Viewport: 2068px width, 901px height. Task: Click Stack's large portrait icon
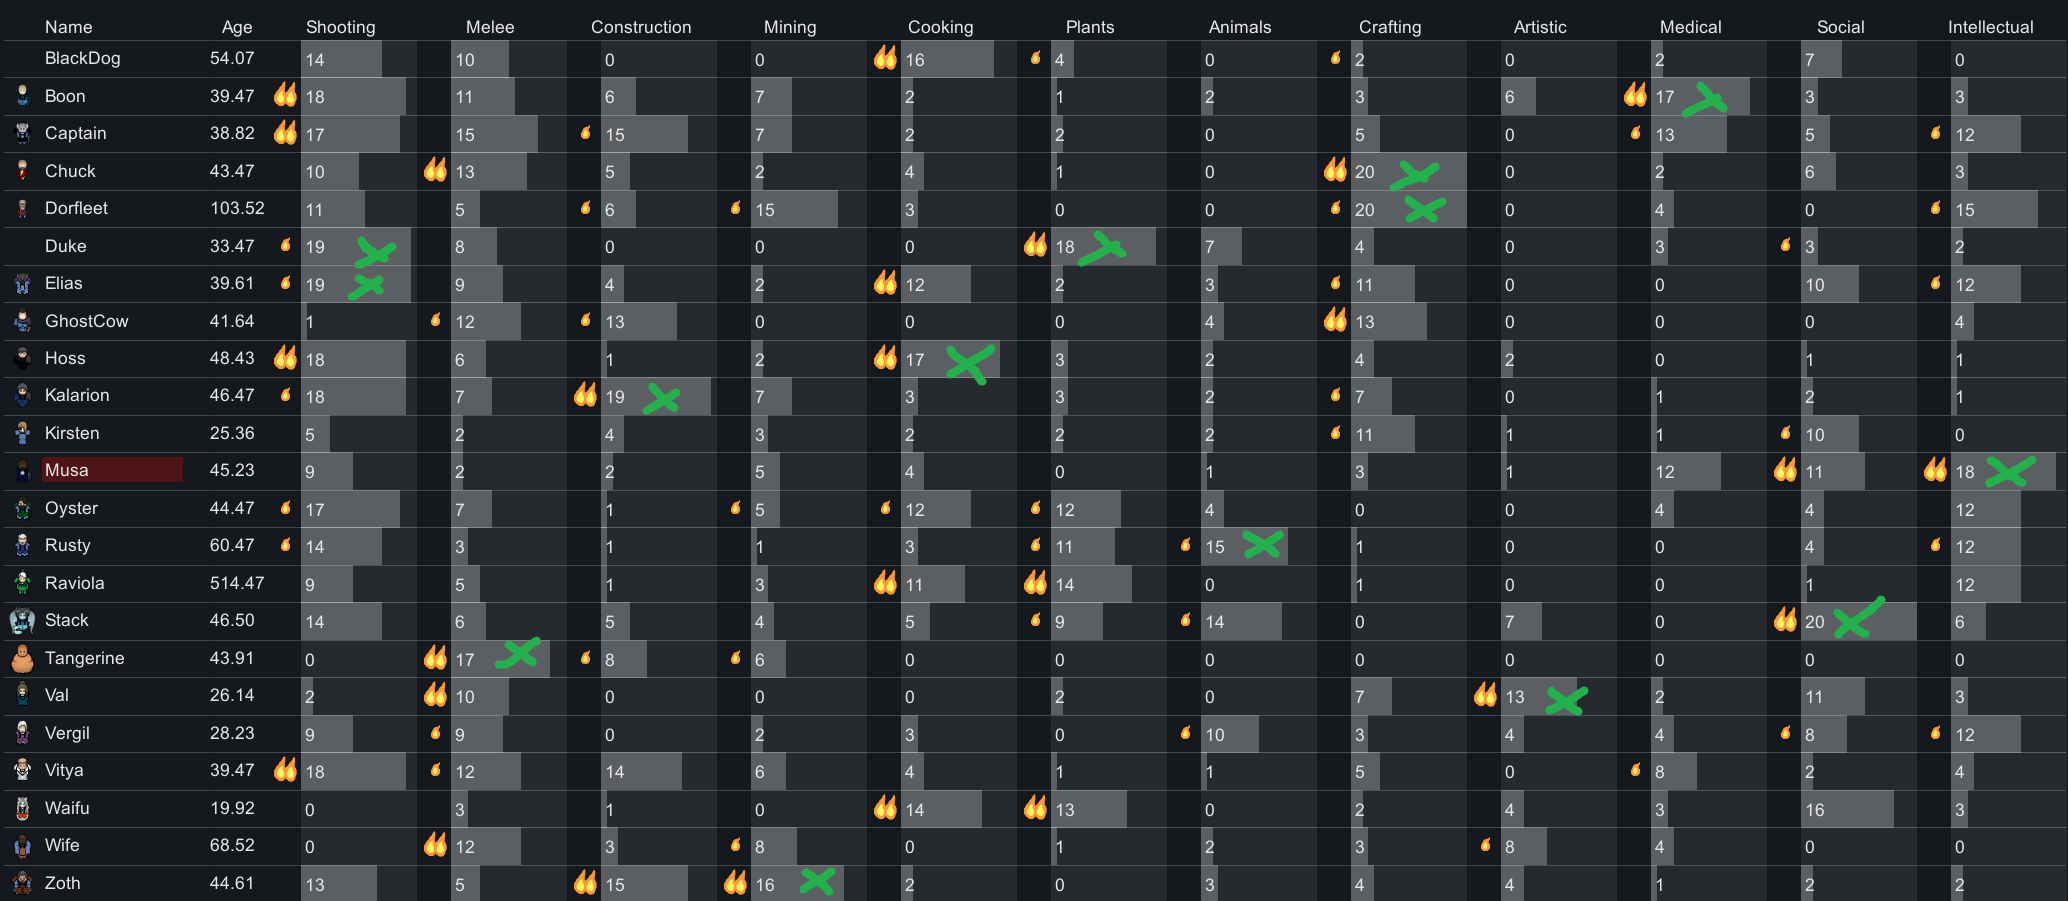click(22, 620)
